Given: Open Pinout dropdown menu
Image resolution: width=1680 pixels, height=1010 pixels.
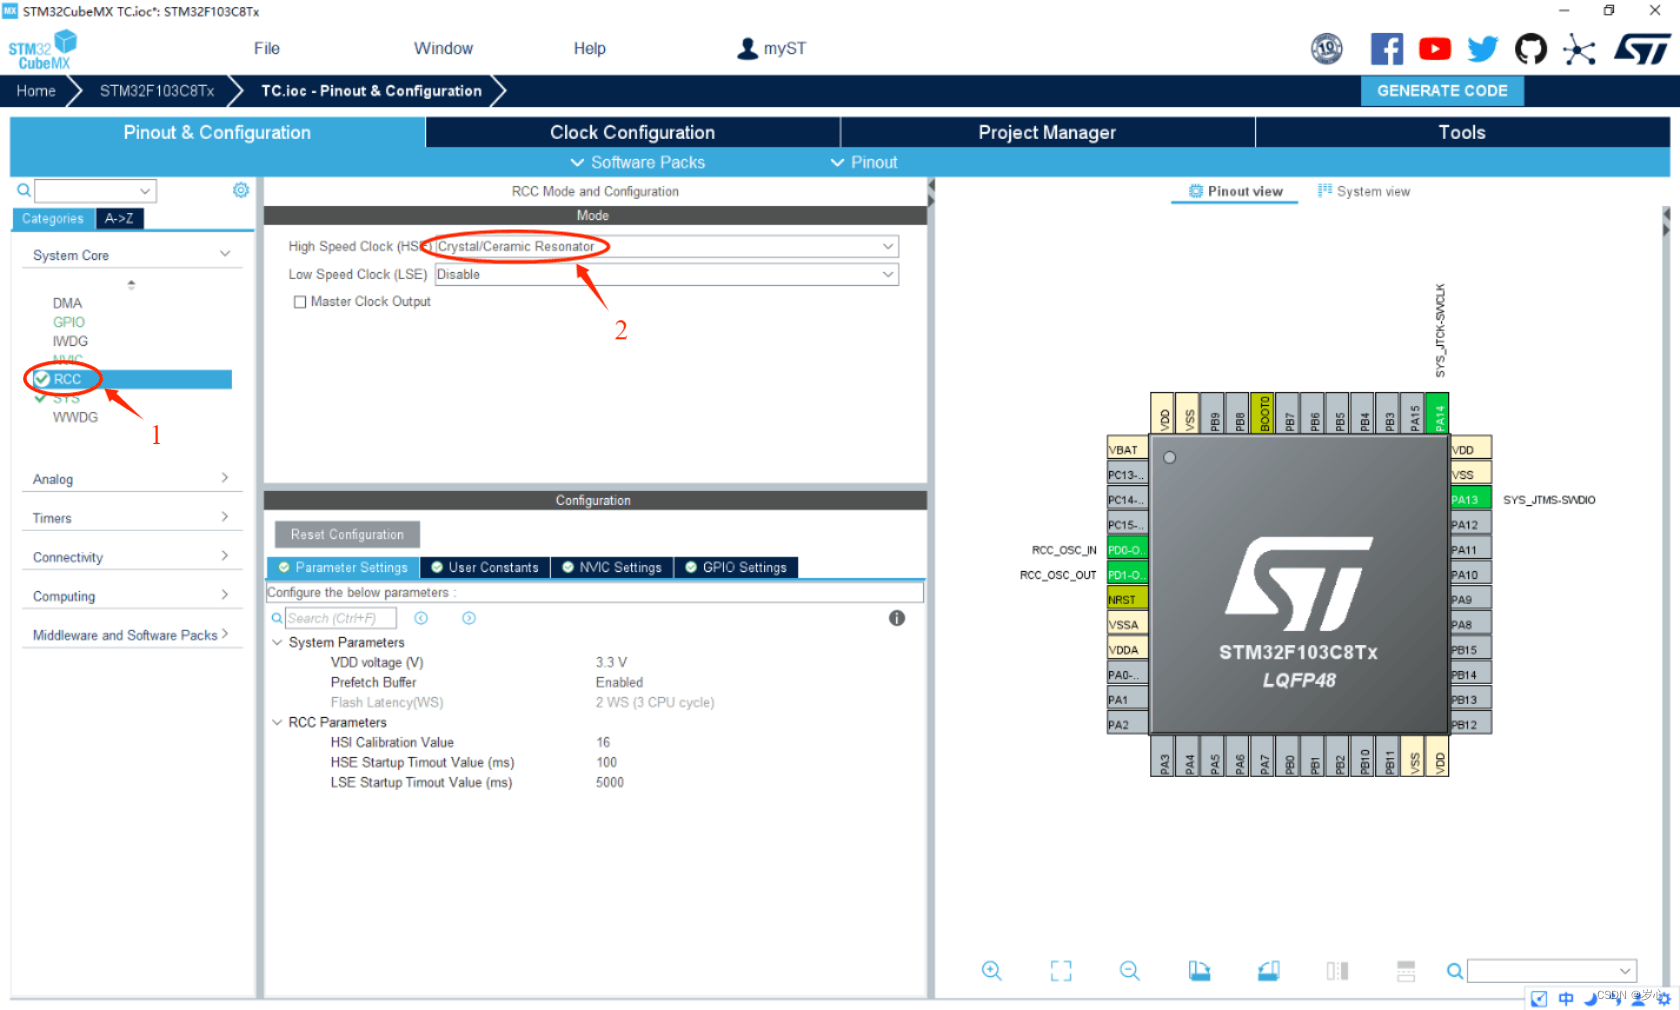Looking at the screenshot, I should (864, 162).
